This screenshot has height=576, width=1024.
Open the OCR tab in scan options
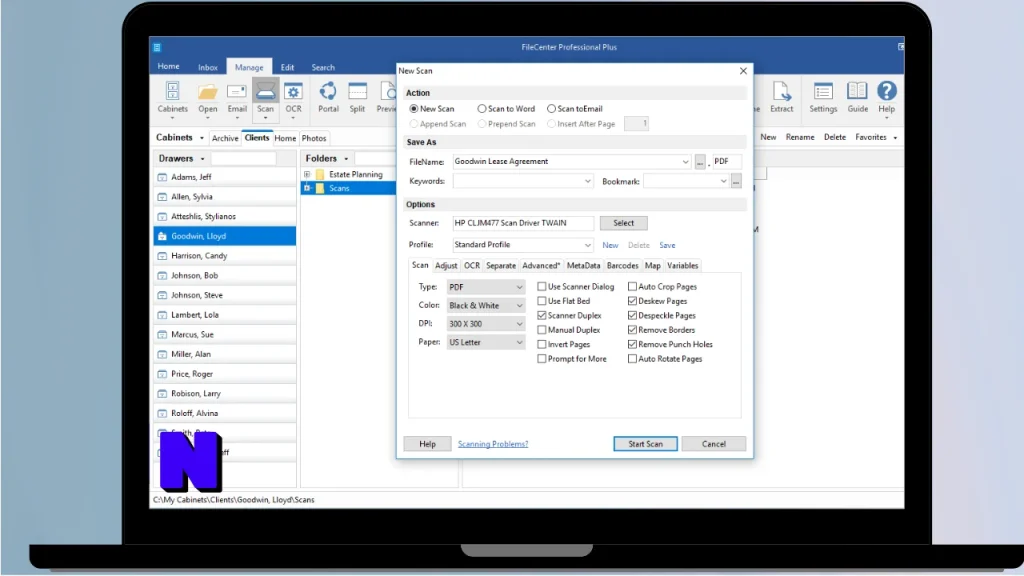pyautogui.click(x=472, y=266)
